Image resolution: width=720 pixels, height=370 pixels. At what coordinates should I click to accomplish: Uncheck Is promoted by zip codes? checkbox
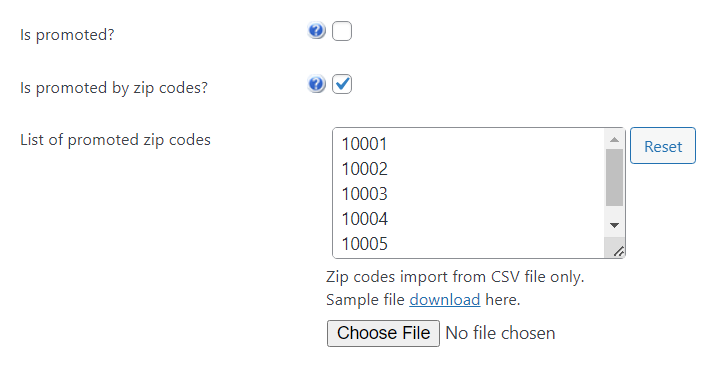coord(342,84)
